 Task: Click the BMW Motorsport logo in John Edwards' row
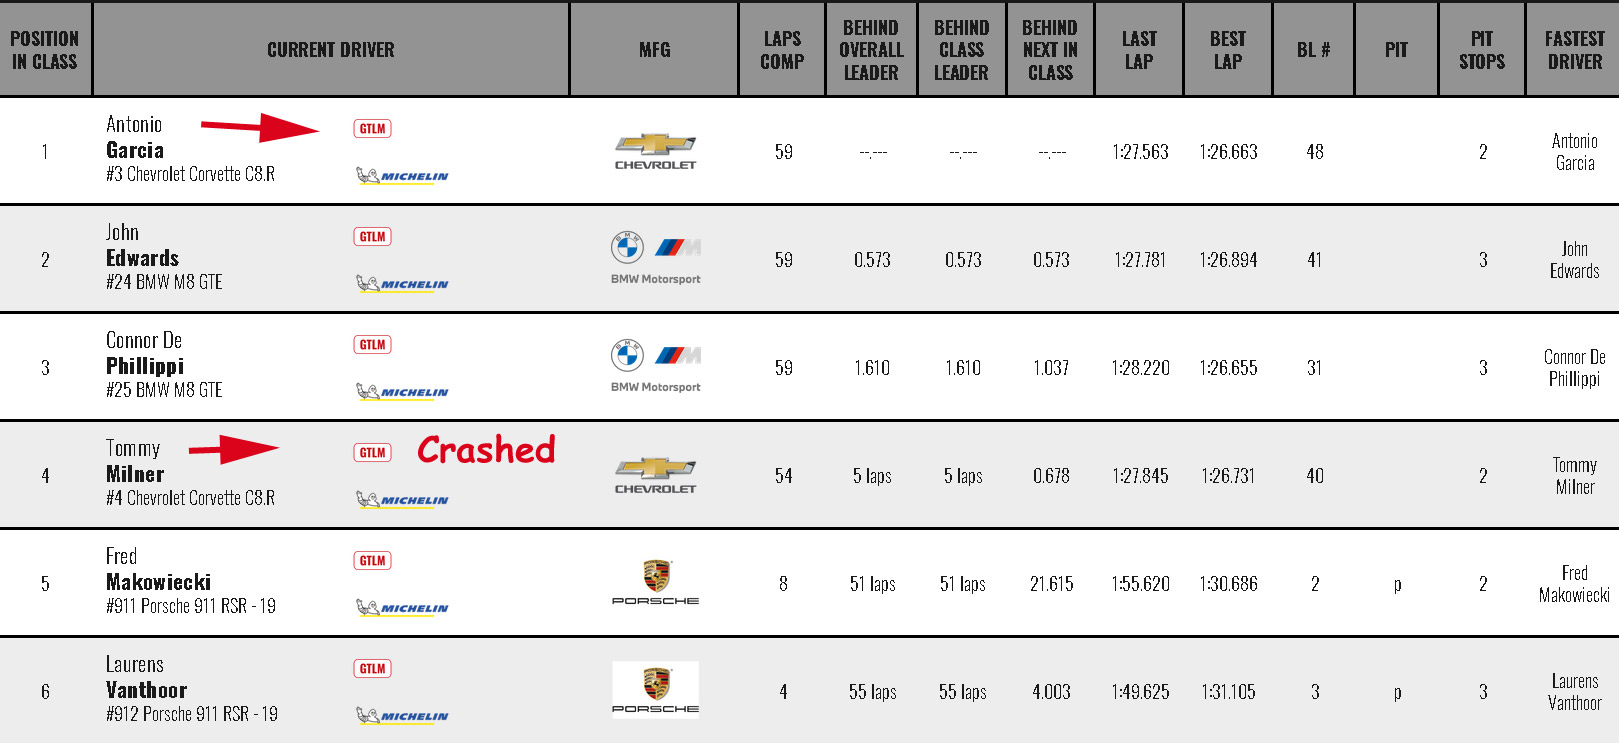tap(655, 258)
